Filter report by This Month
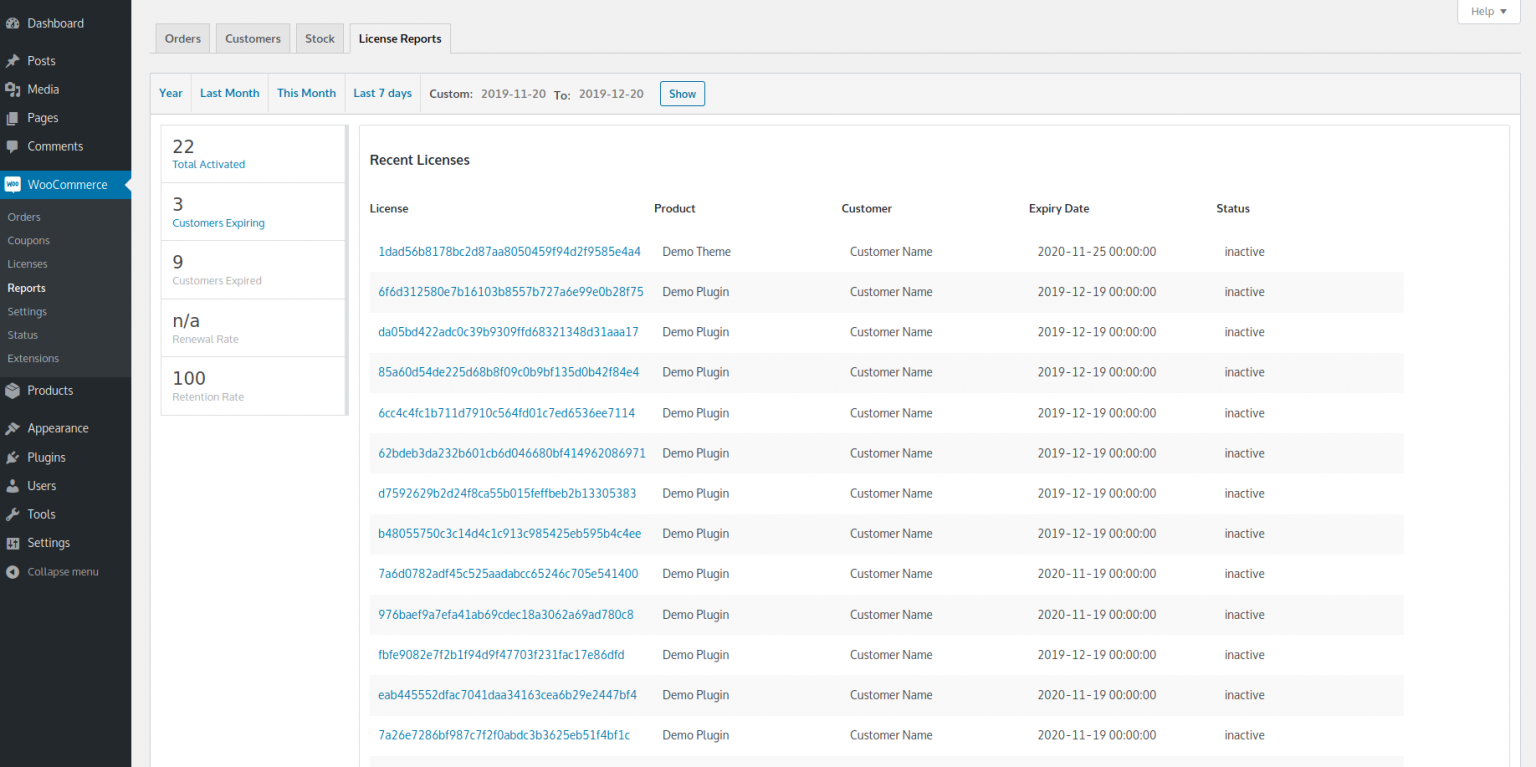This screenshot has height=767, width=1536. 307,93
